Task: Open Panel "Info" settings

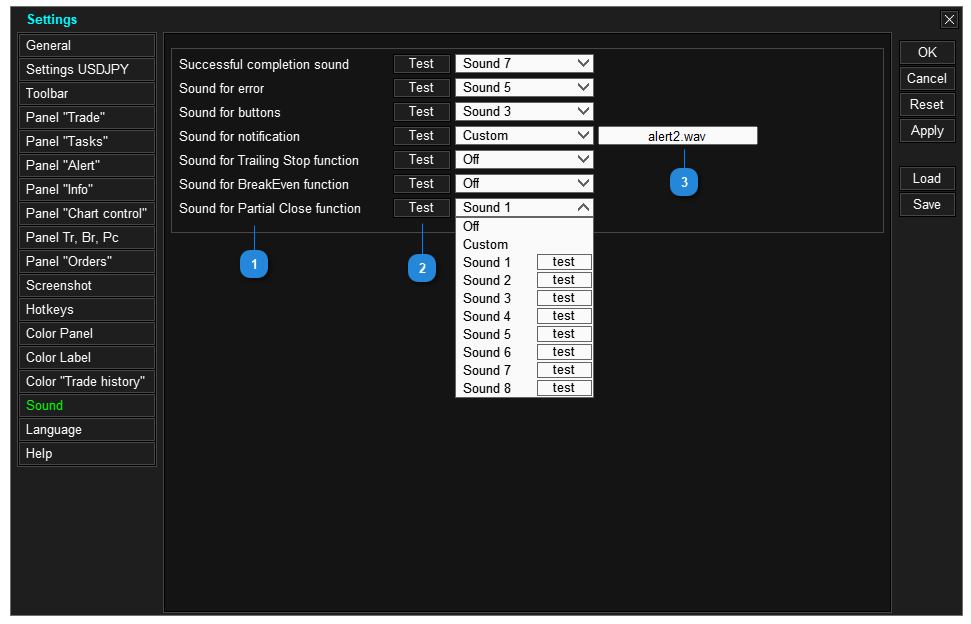Action: pyautogui.click(x=87, y=189)
